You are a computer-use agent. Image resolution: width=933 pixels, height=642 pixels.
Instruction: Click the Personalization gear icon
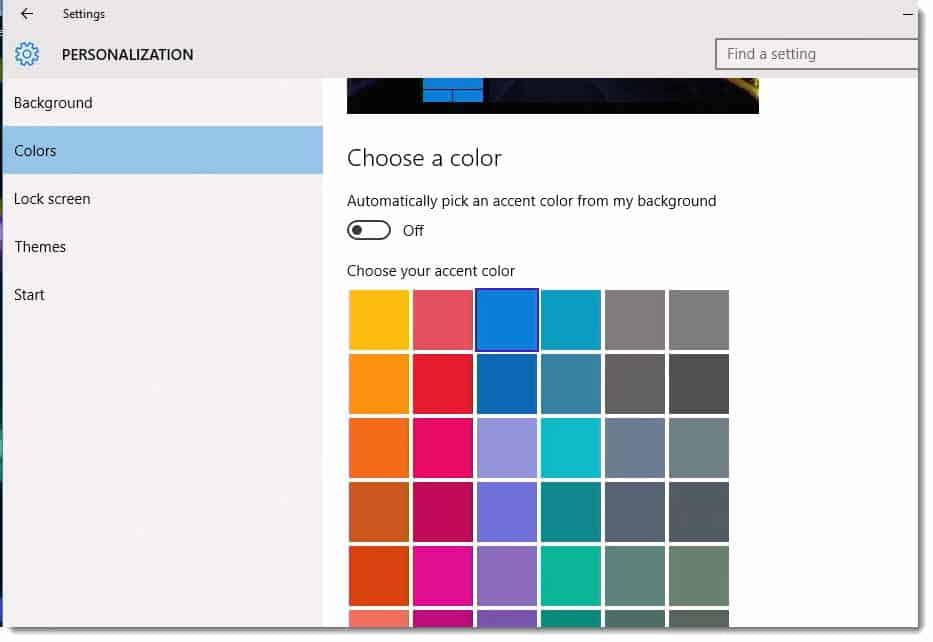(x=27, y=54)
